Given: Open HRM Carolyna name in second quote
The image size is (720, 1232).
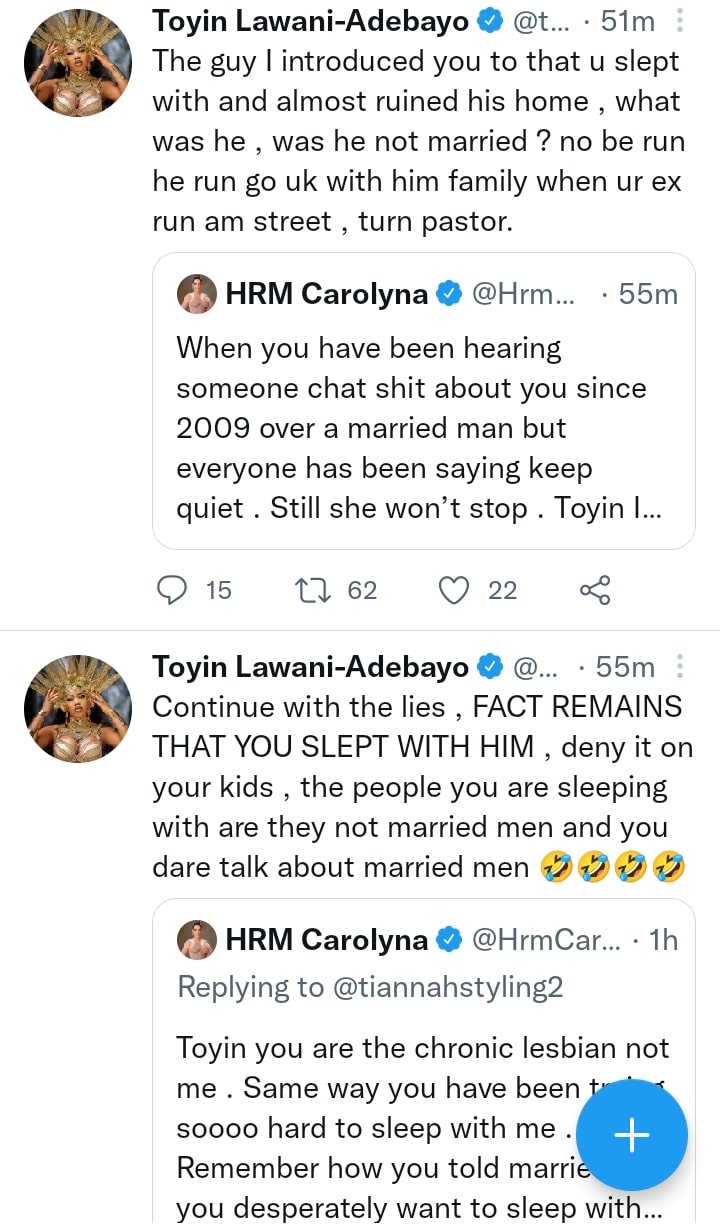Looking at the screenshot, I should (x=327, y=939).
